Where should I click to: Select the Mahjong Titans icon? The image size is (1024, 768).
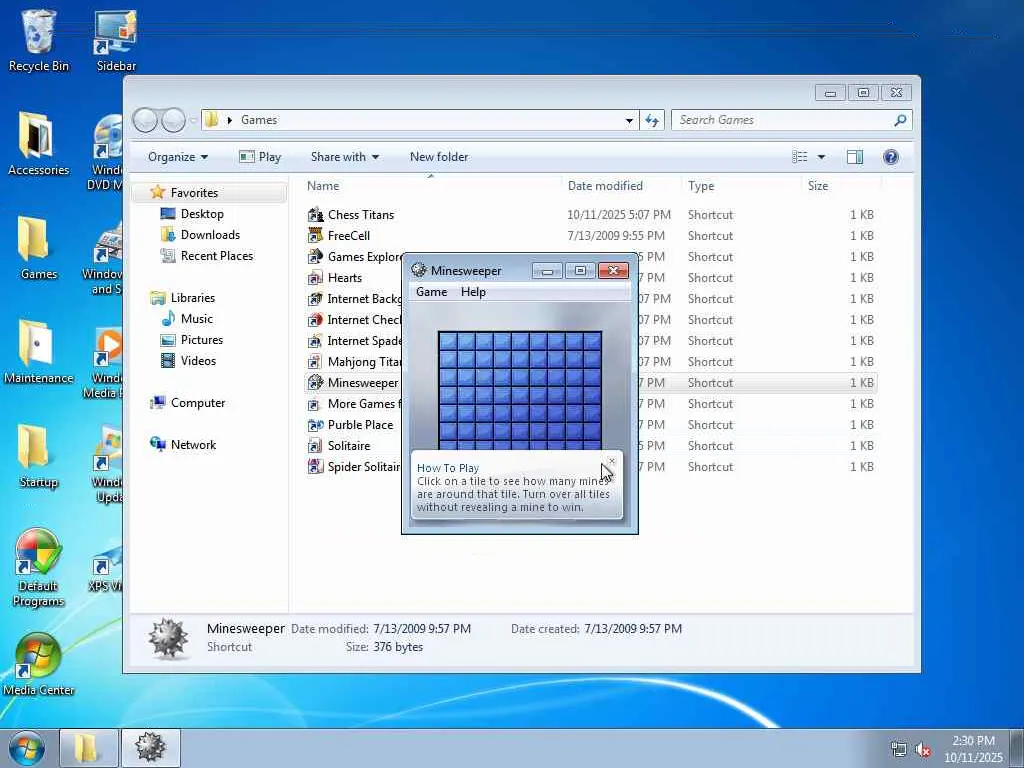[x=315, y=361]
